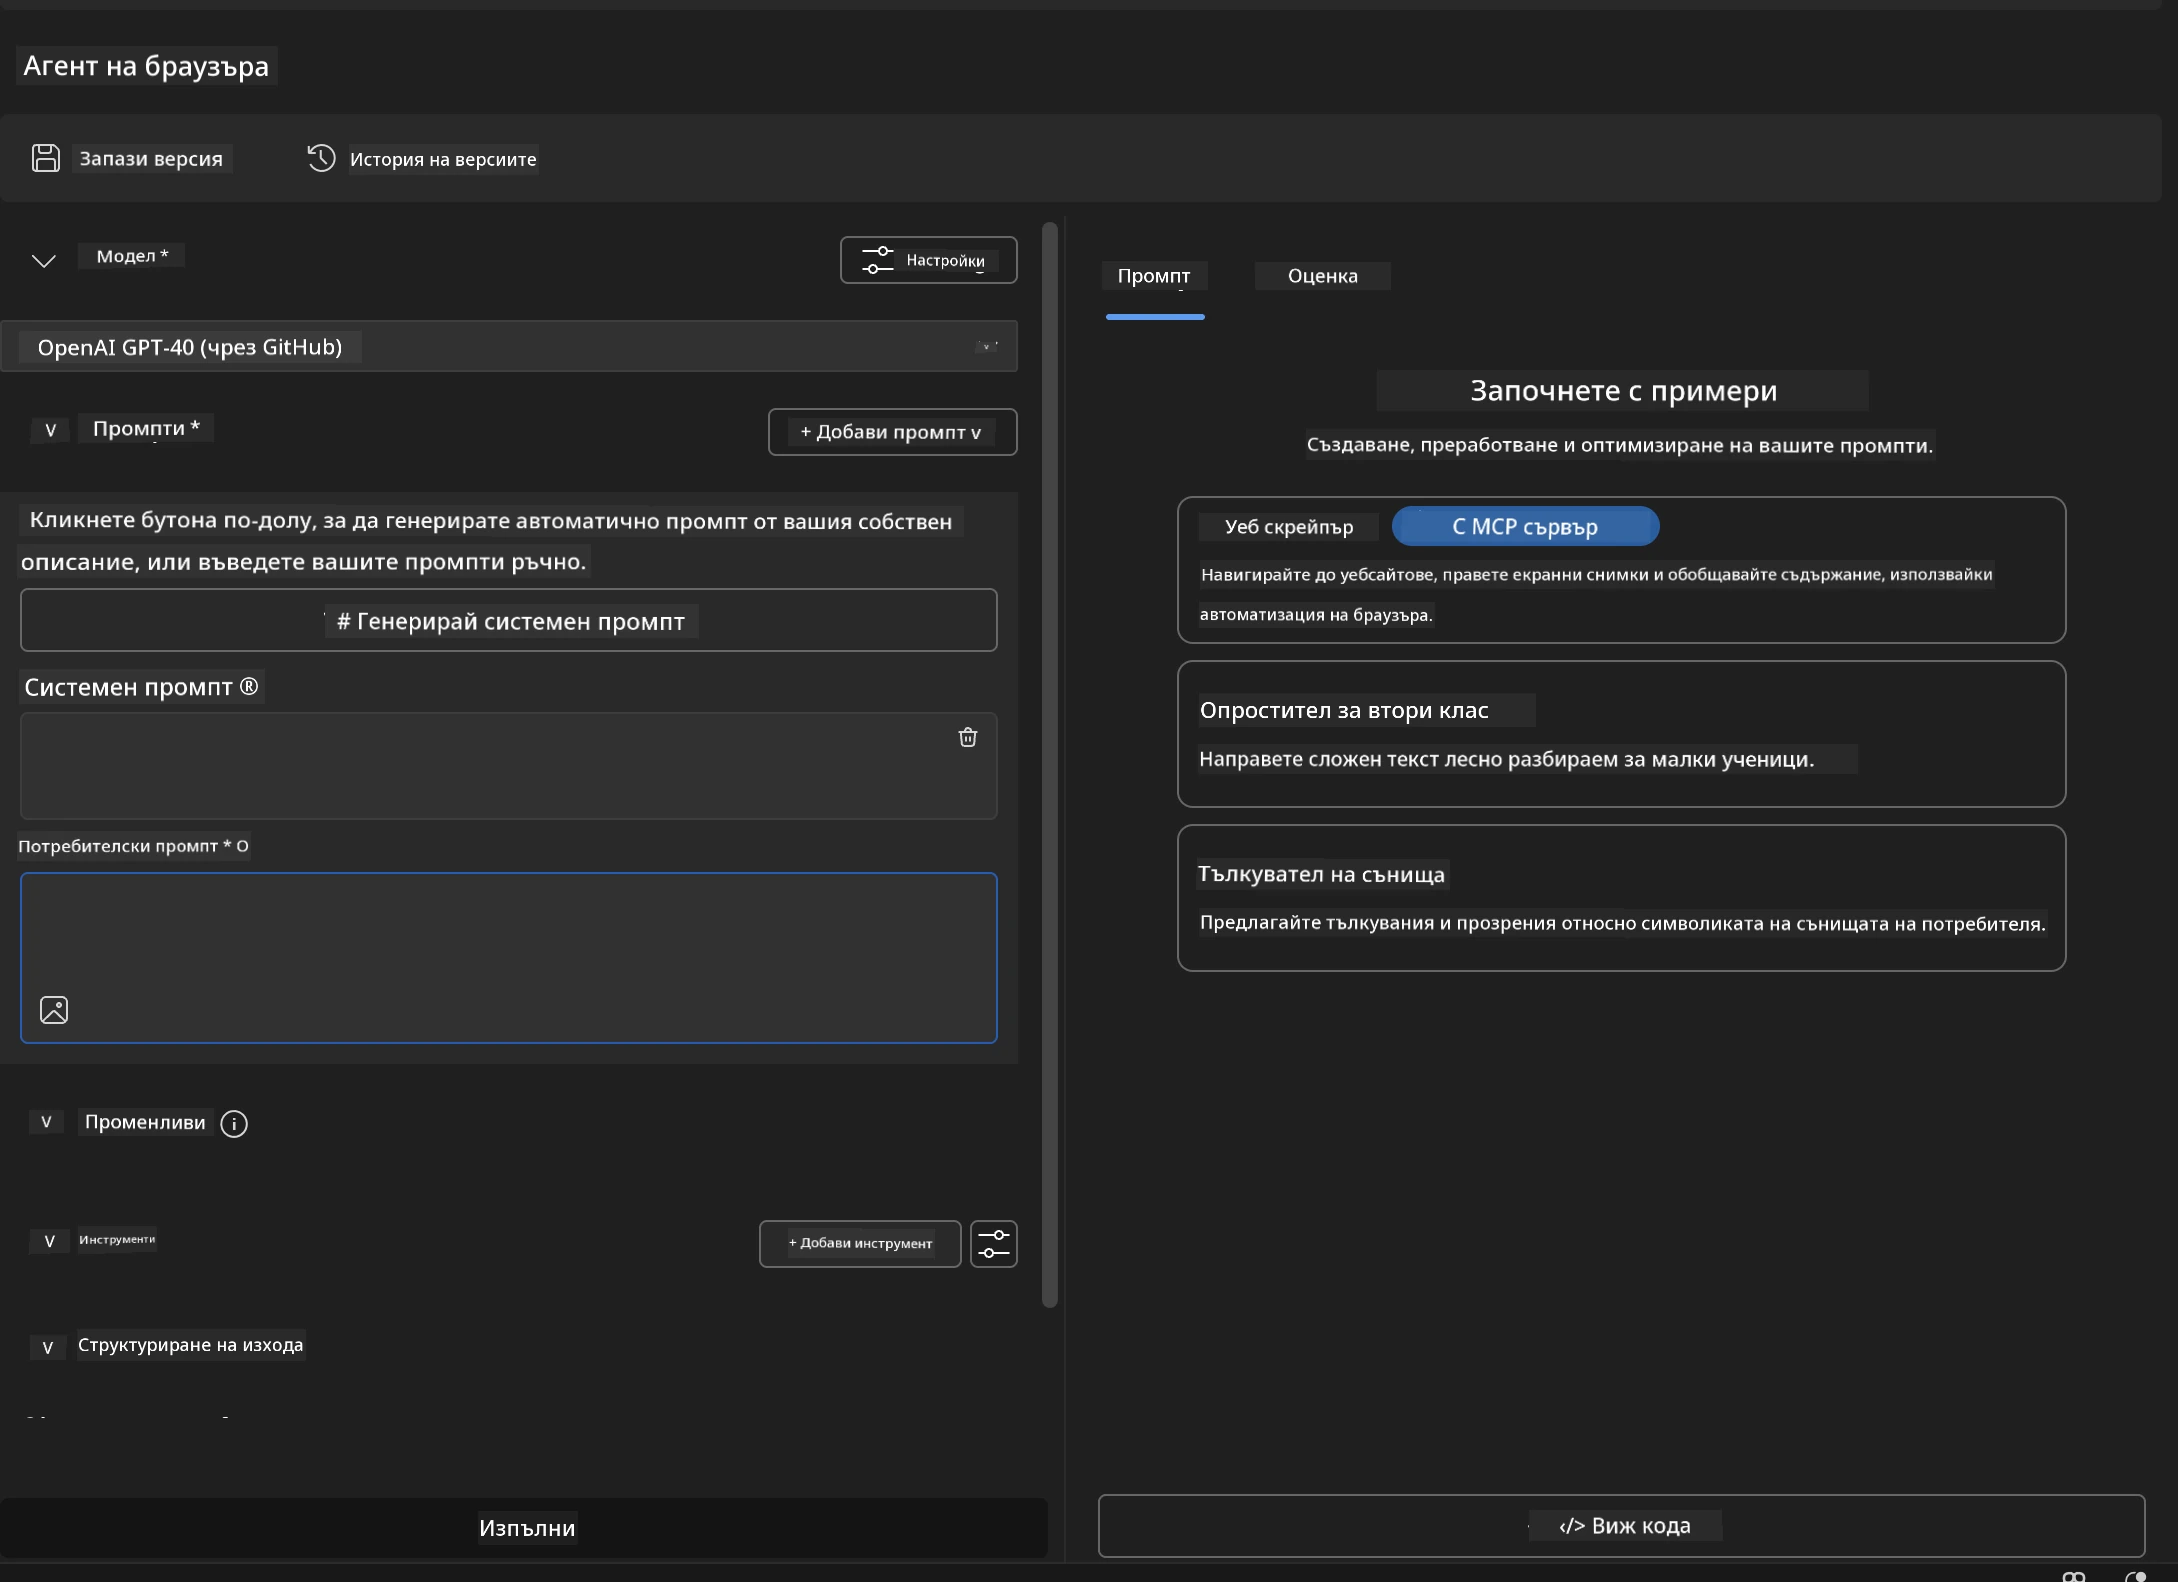The width and height of the screenshot is (2178, 1582).
Task: Open Опростител за втори клас example
Action: [x=1621, y=734]
